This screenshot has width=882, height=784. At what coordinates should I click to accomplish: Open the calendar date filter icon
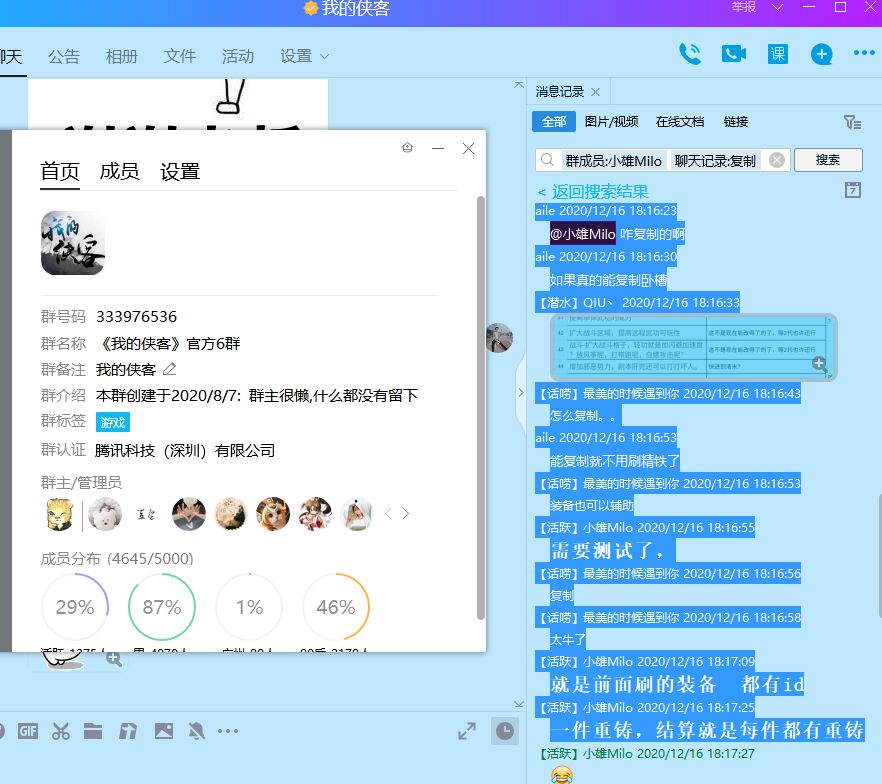pos(853,190)
